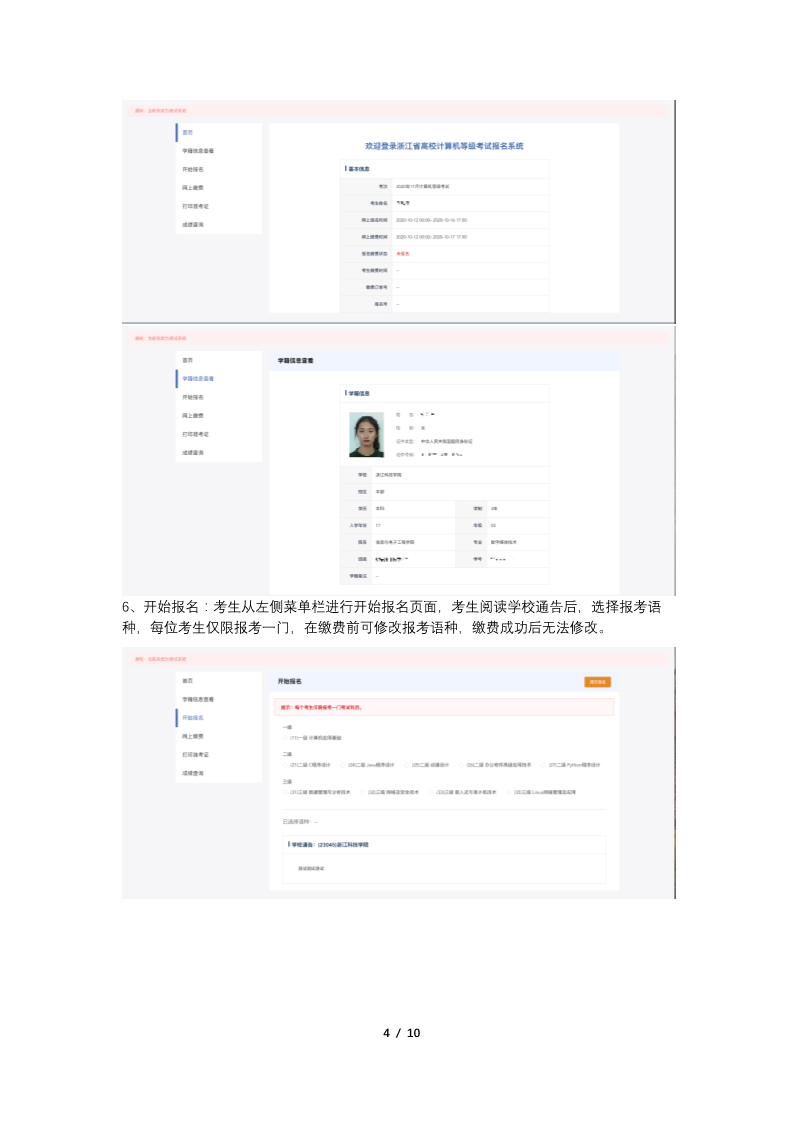Screen dimensions: 793x1122
Task: Click the orange submit button on 开始报名 page
Action: pyautogui.click(x=597, y=682)
